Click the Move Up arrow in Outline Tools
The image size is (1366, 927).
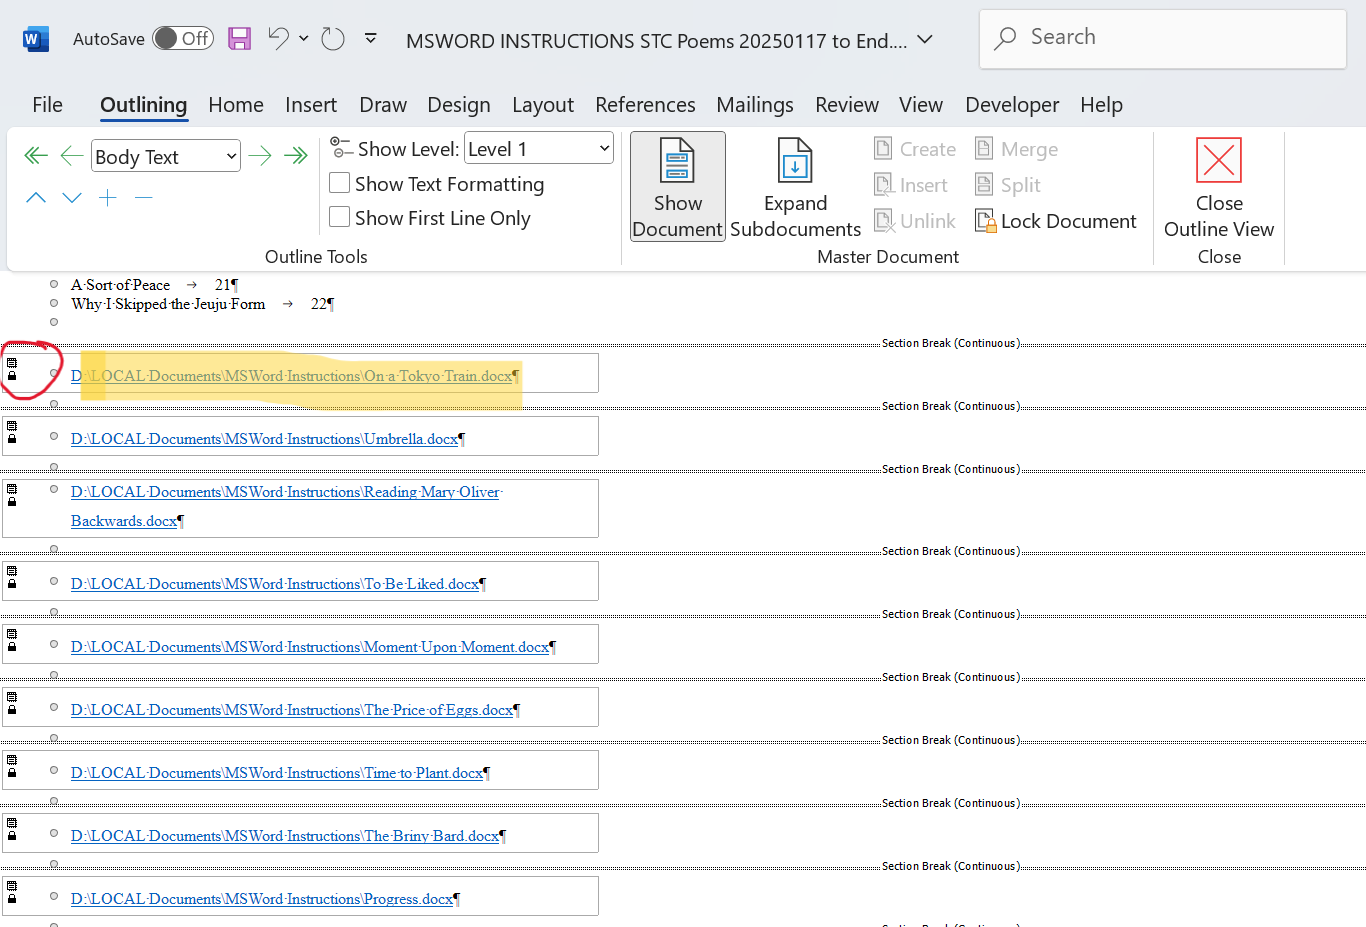[x=35, y=197]
